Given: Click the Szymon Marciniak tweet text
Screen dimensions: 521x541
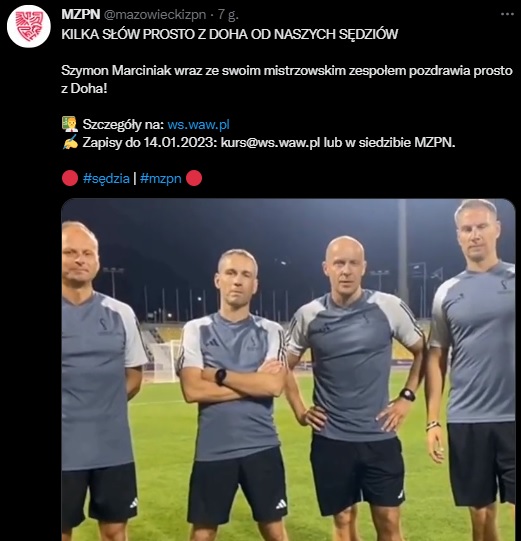Looking at the screenshot, I should [x=287, y=79].
